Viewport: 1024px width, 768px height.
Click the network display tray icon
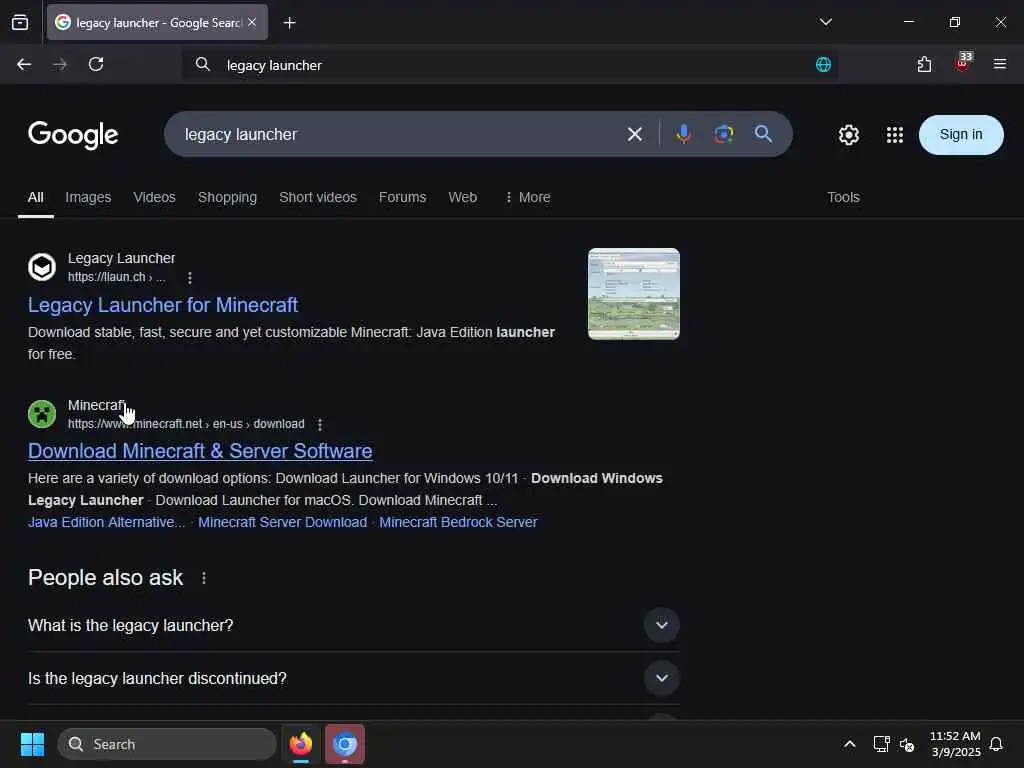click(x=881, y=744)
